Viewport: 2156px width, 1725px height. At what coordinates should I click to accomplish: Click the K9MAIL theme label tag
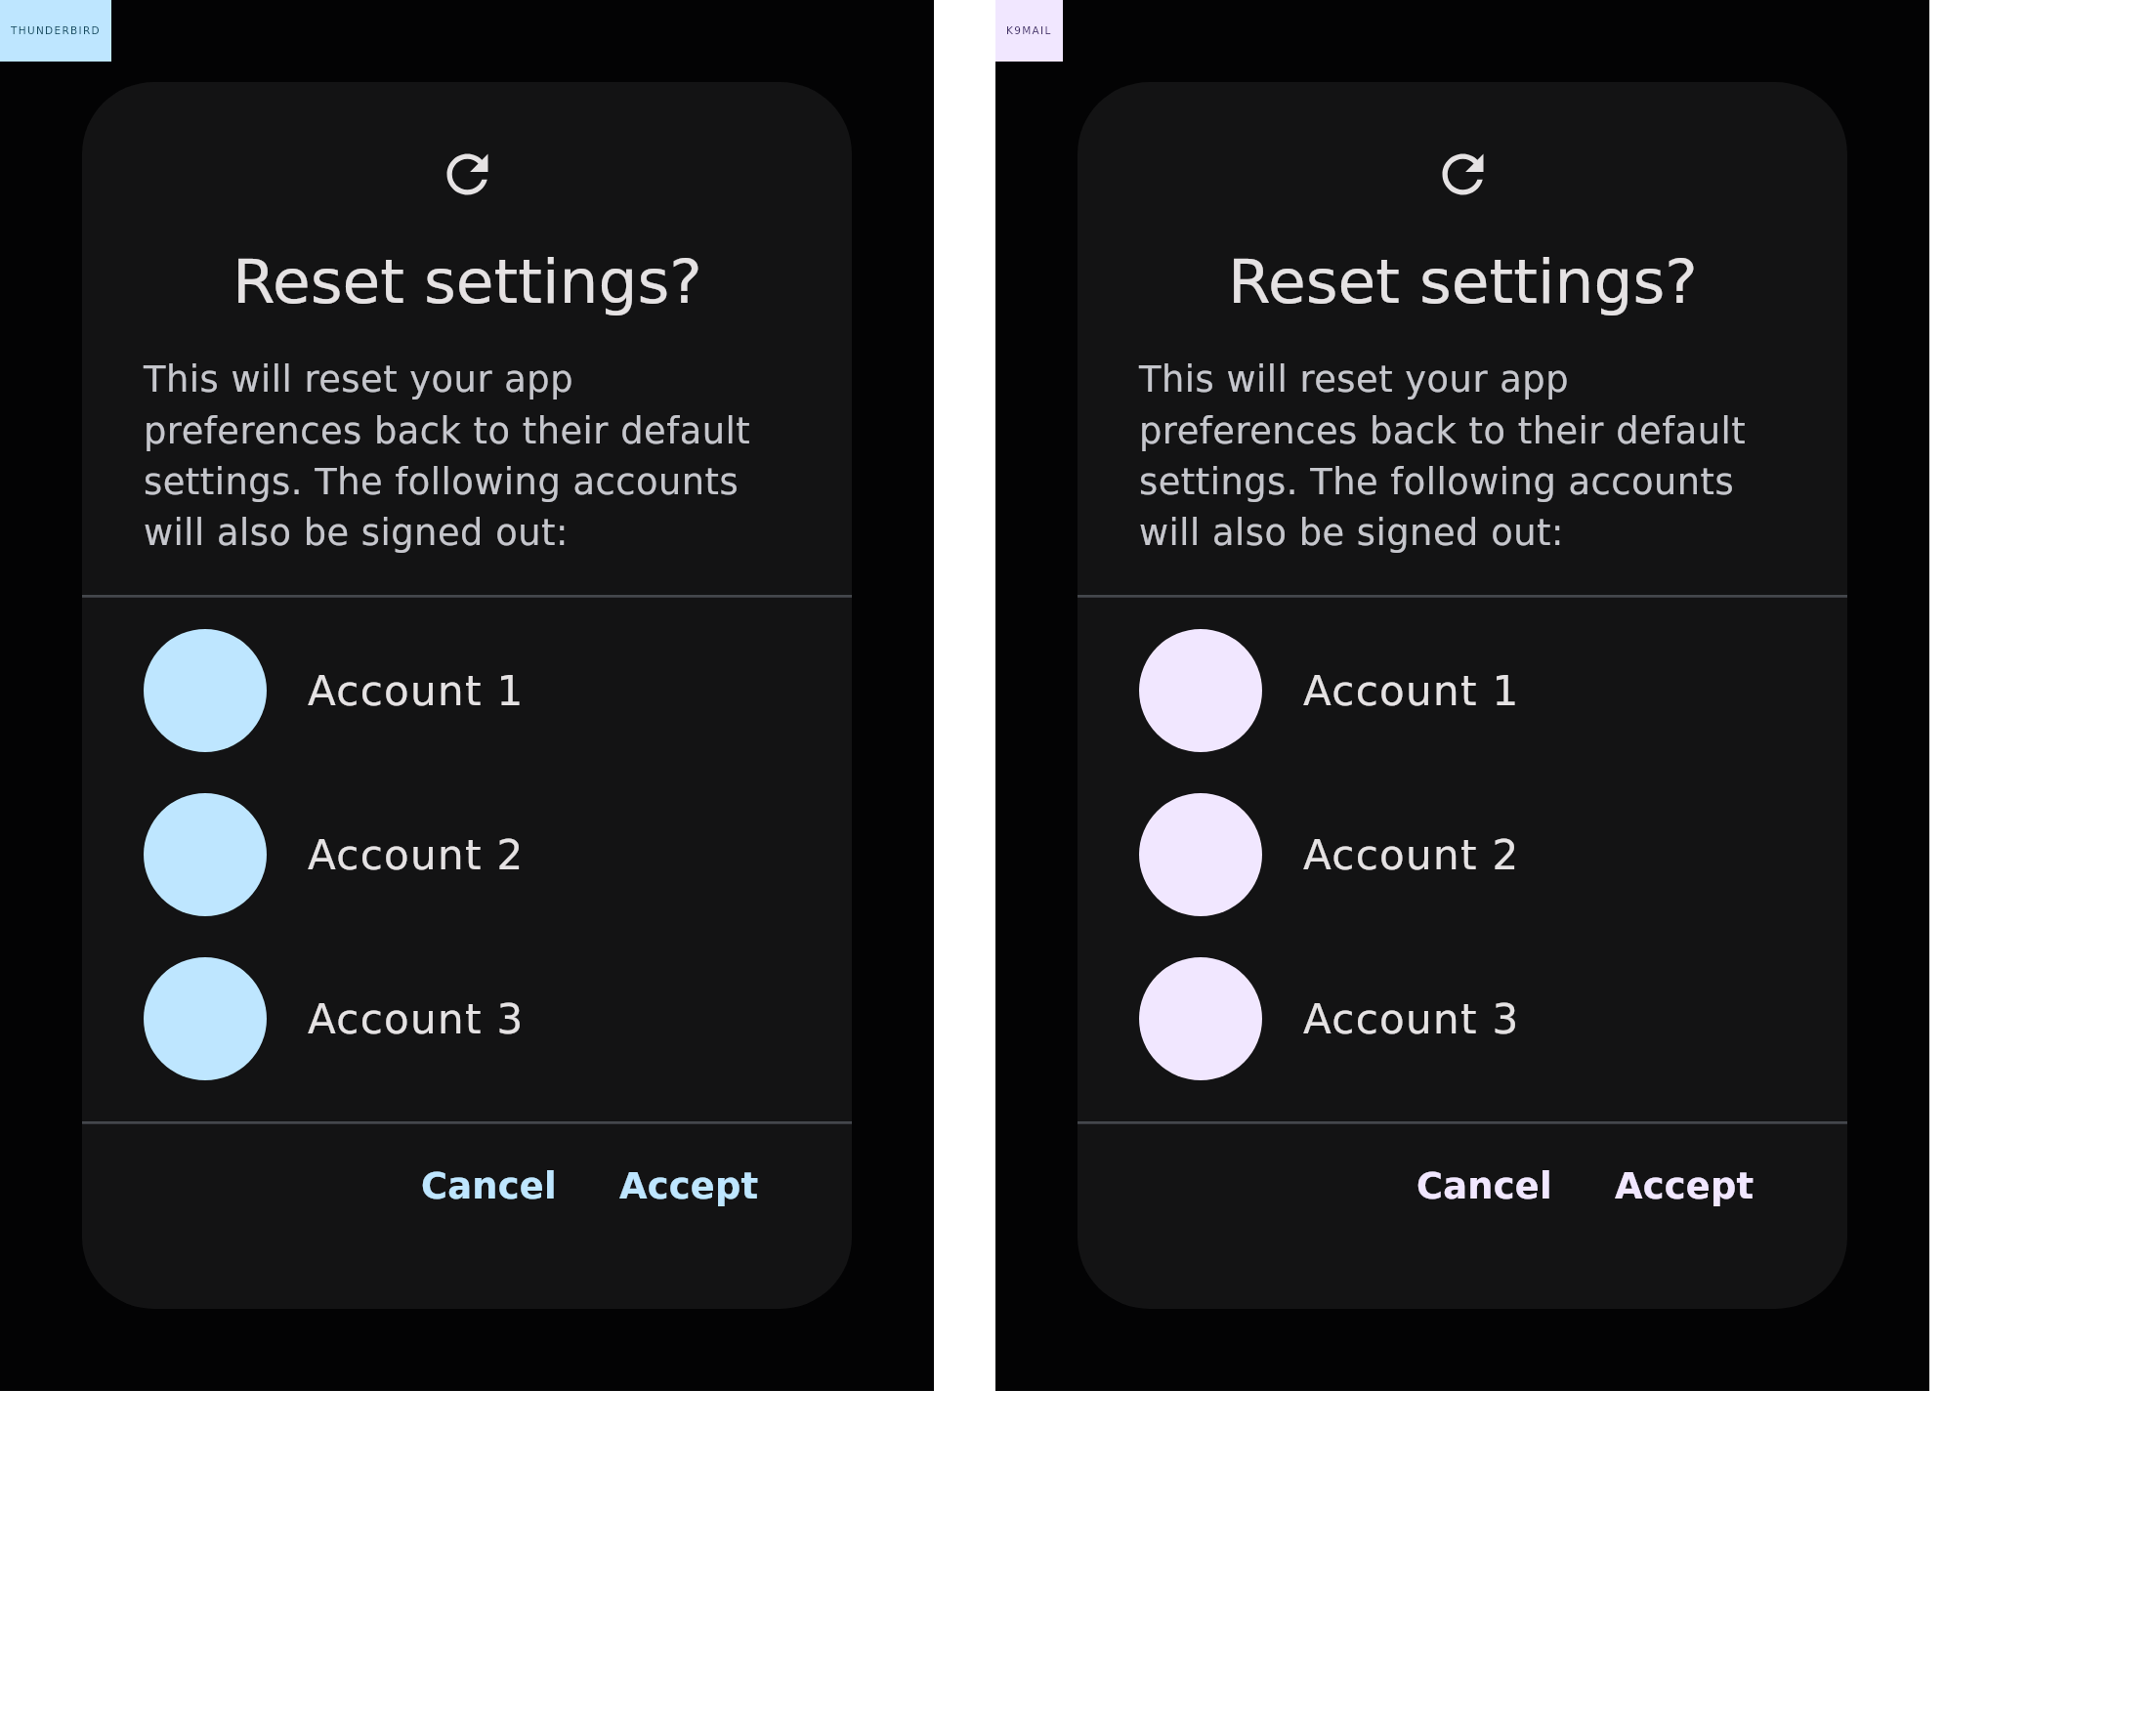(x=1029, y=30)
